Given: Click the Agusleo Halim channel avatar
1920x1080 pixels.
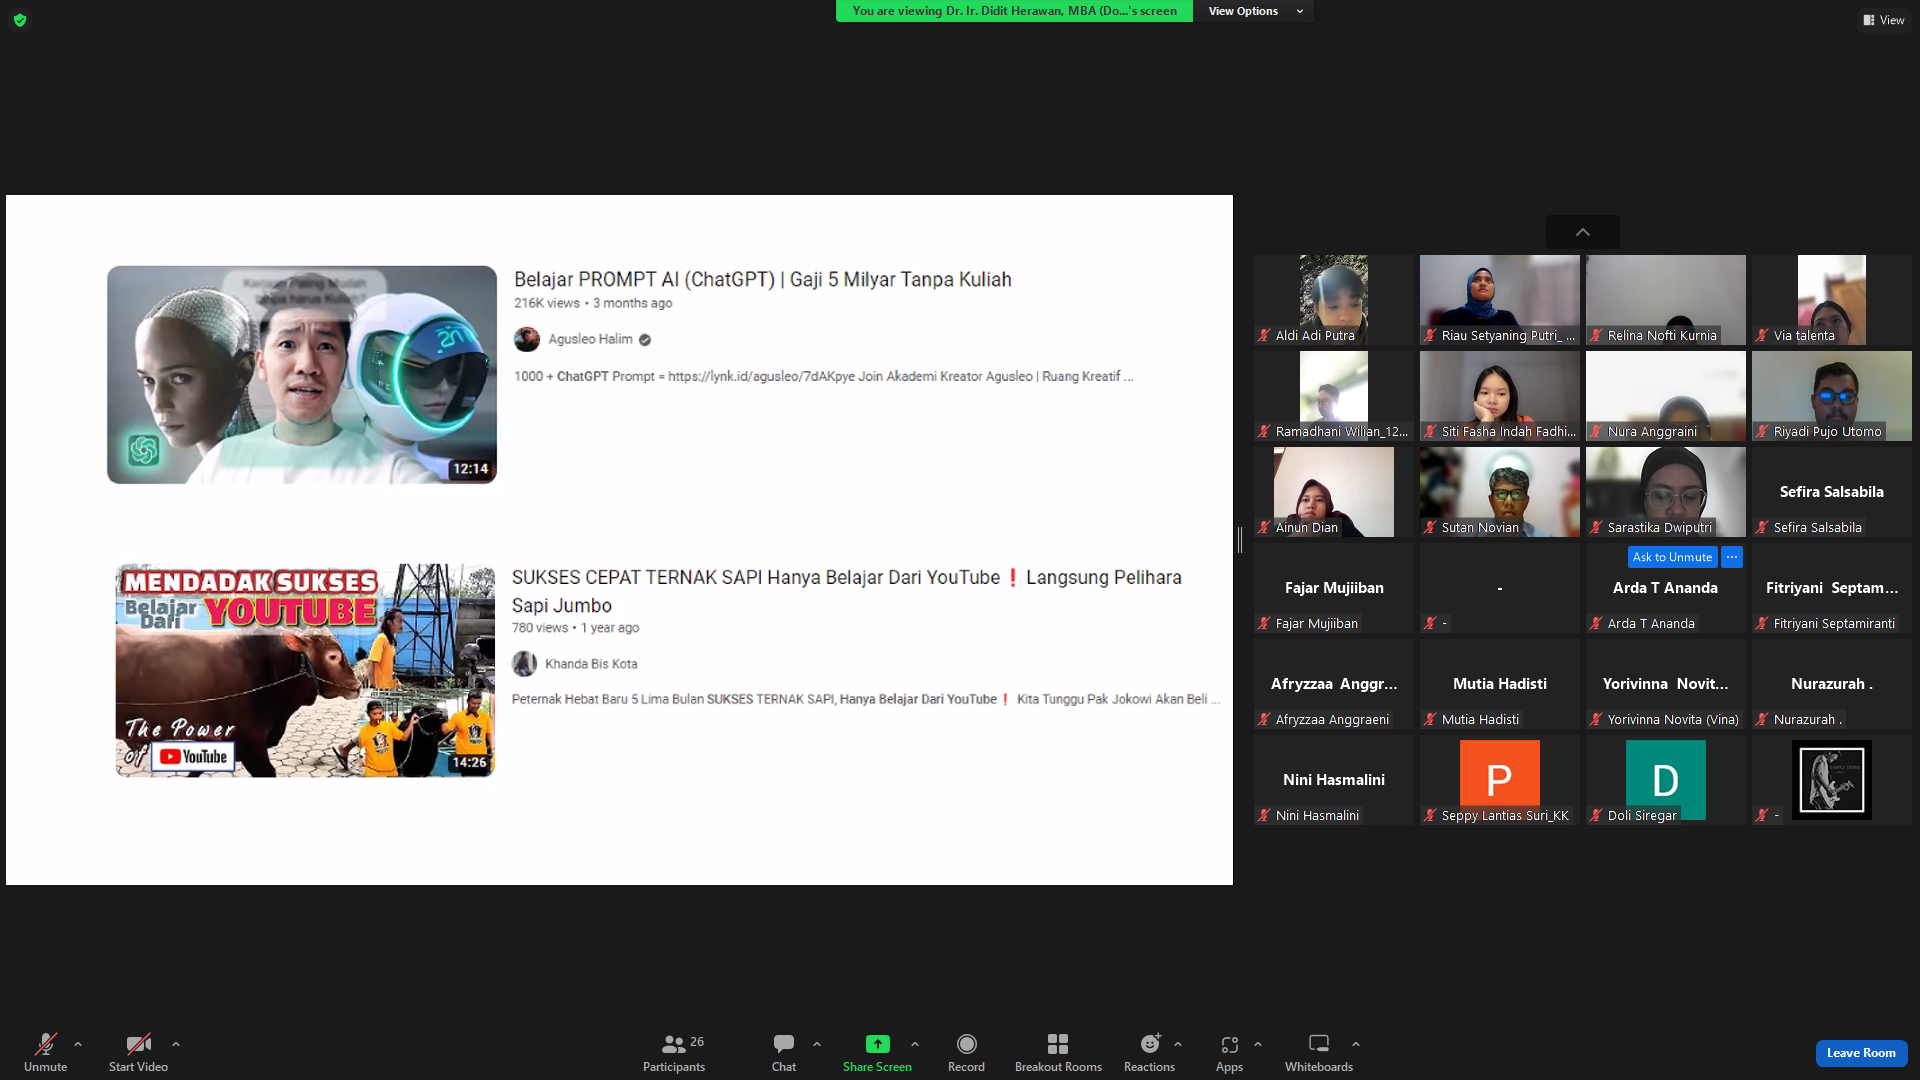Looking at the screenshot, I should [x=527, y=340].
